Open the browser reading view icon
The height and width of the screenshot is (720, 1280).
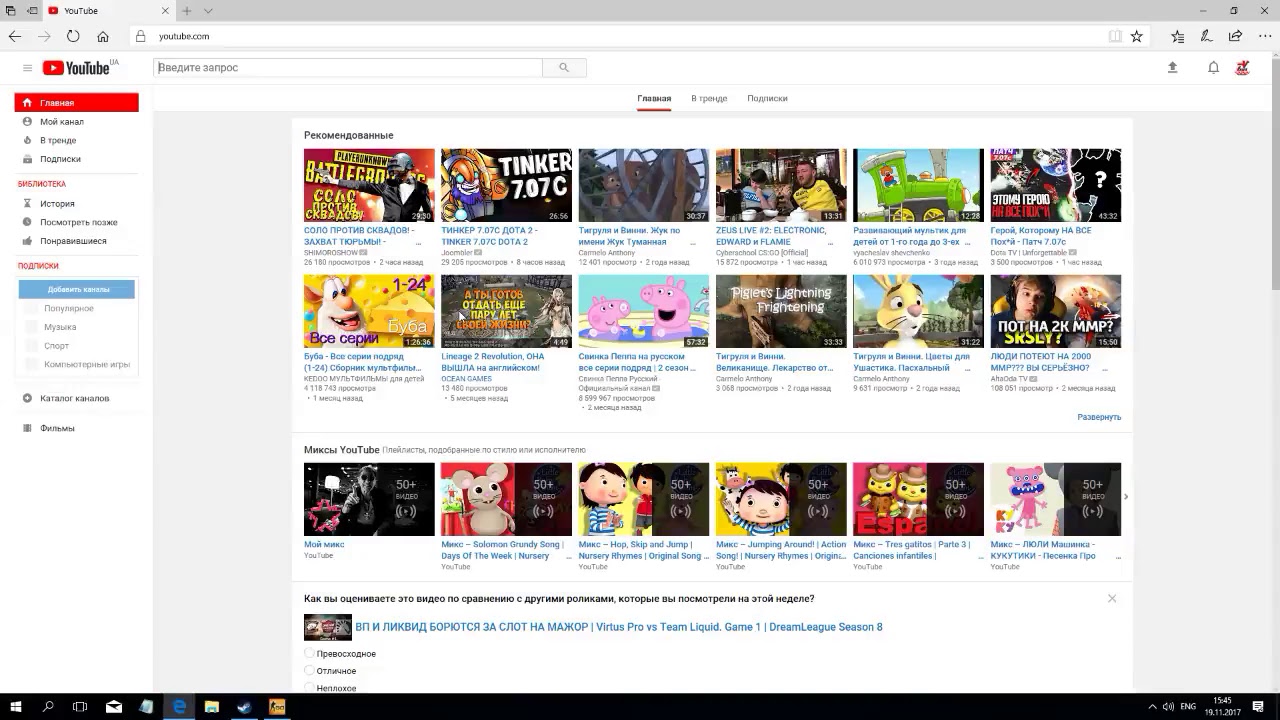[x=1115, y=36]
